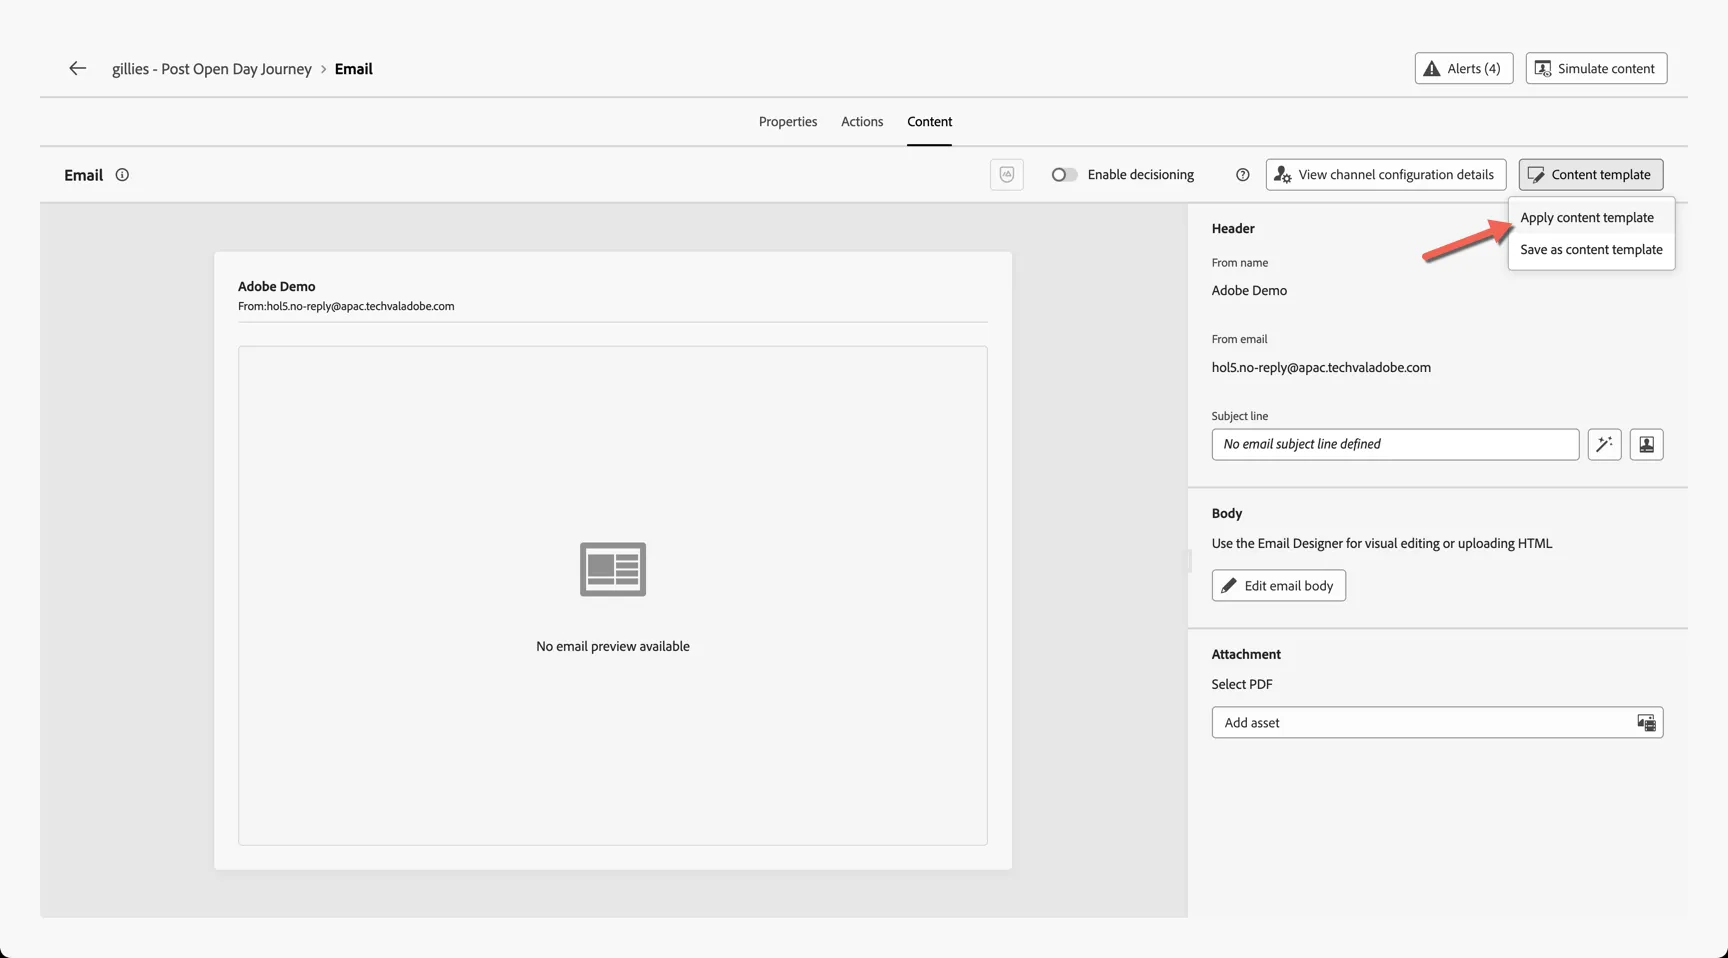Click the Email Designer description text under Body

[x=1382, y=544]
